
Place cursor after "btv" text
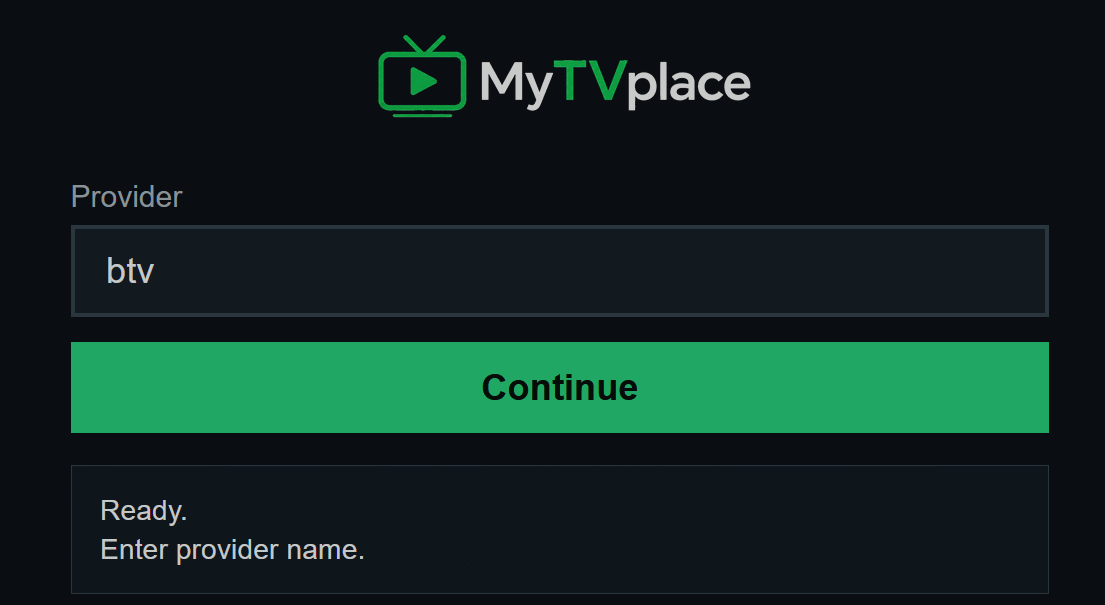tap(156, 271)
